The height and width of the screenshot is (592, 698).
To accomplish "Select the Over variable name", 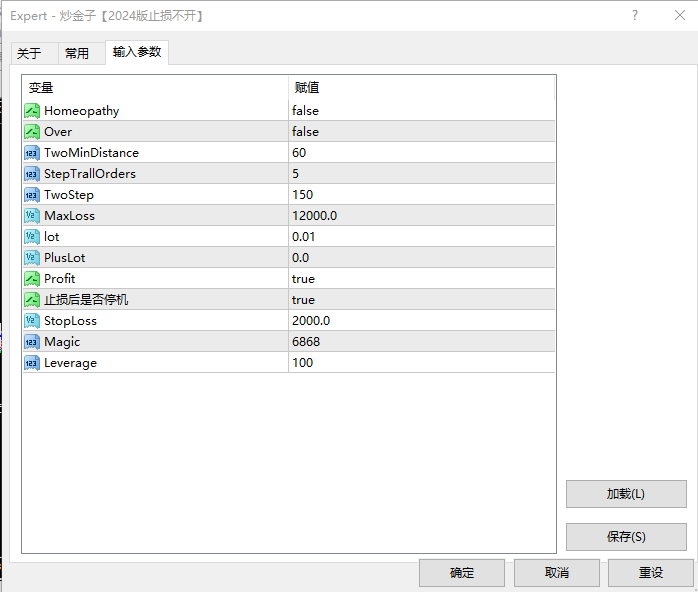I will tap(58, 132).
